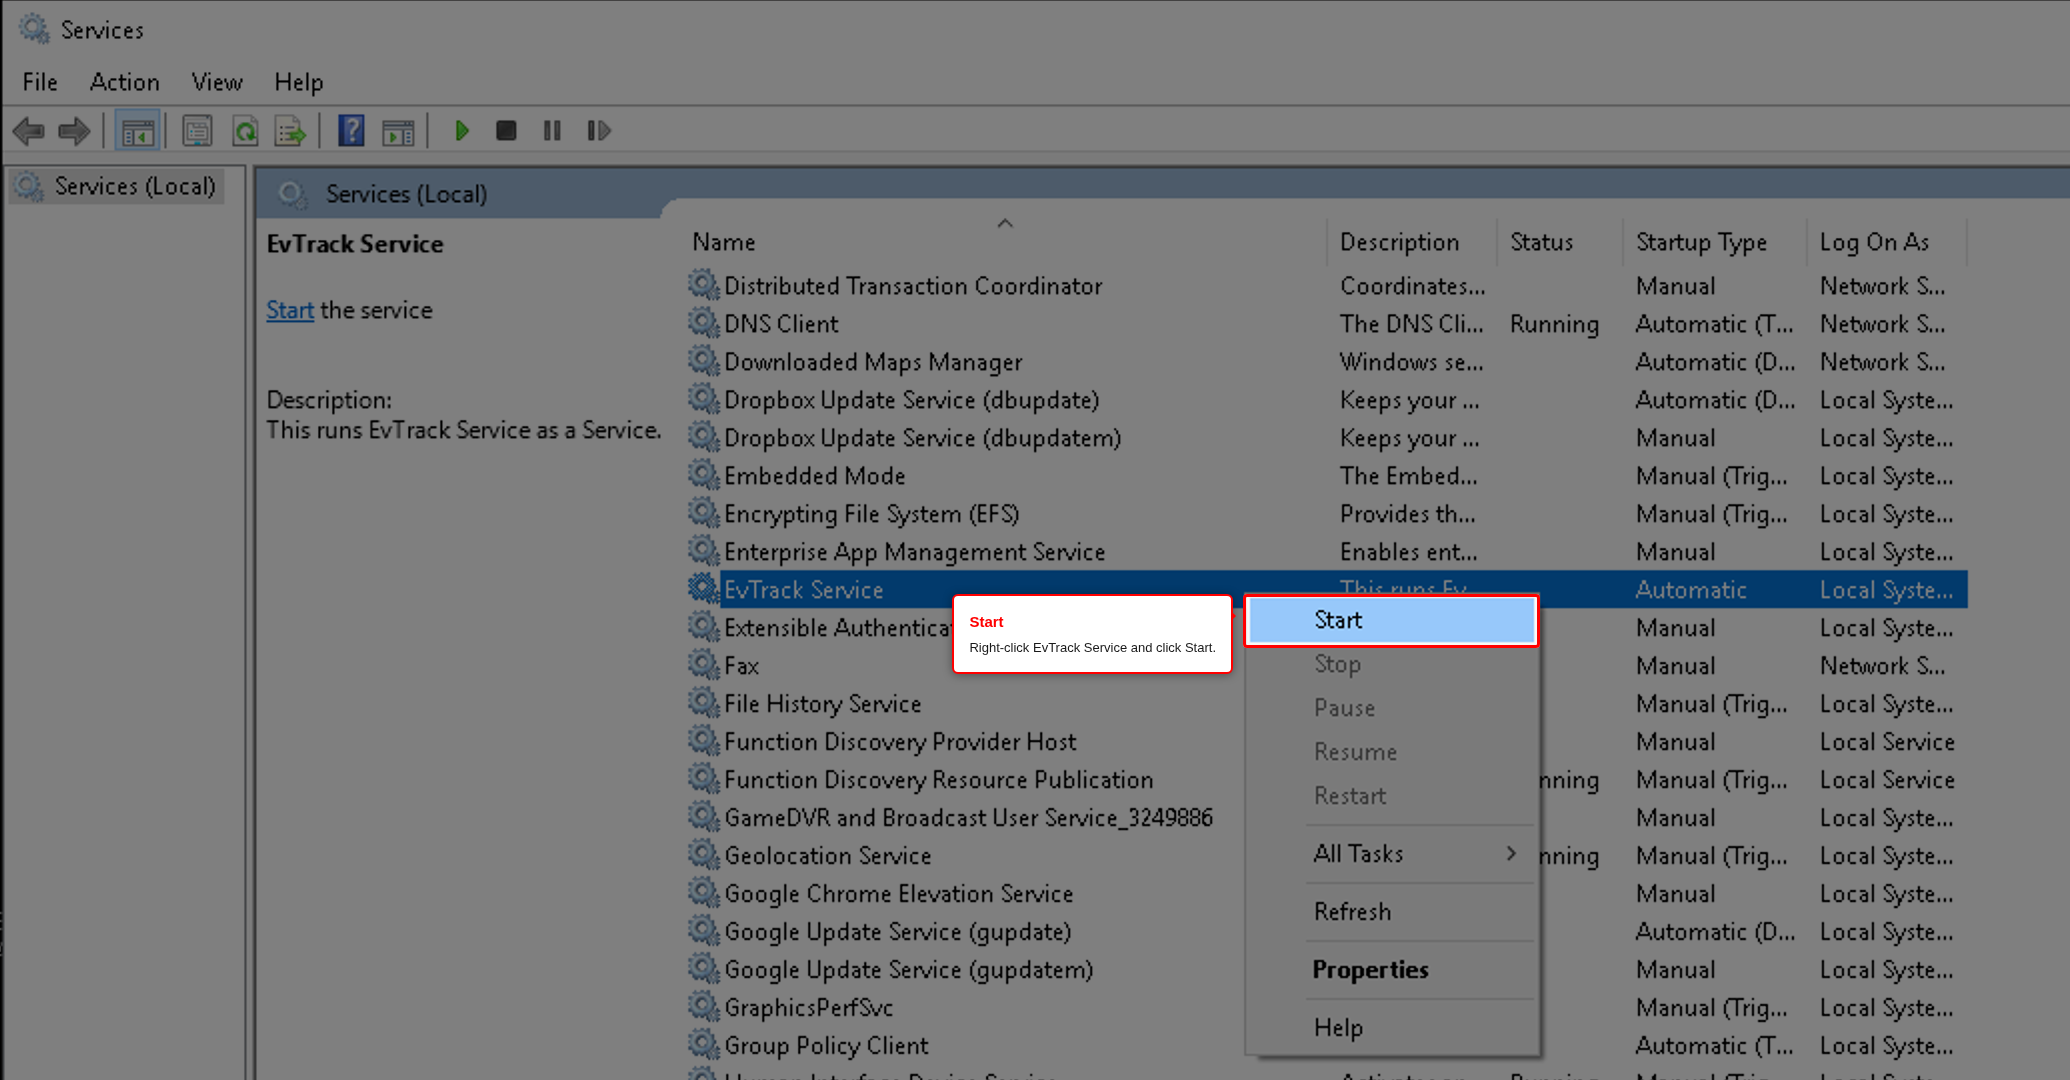This screenshot has width=2070, height=1080.
Task: Sort by the Startup Type column header
Action: point(1701,242)
